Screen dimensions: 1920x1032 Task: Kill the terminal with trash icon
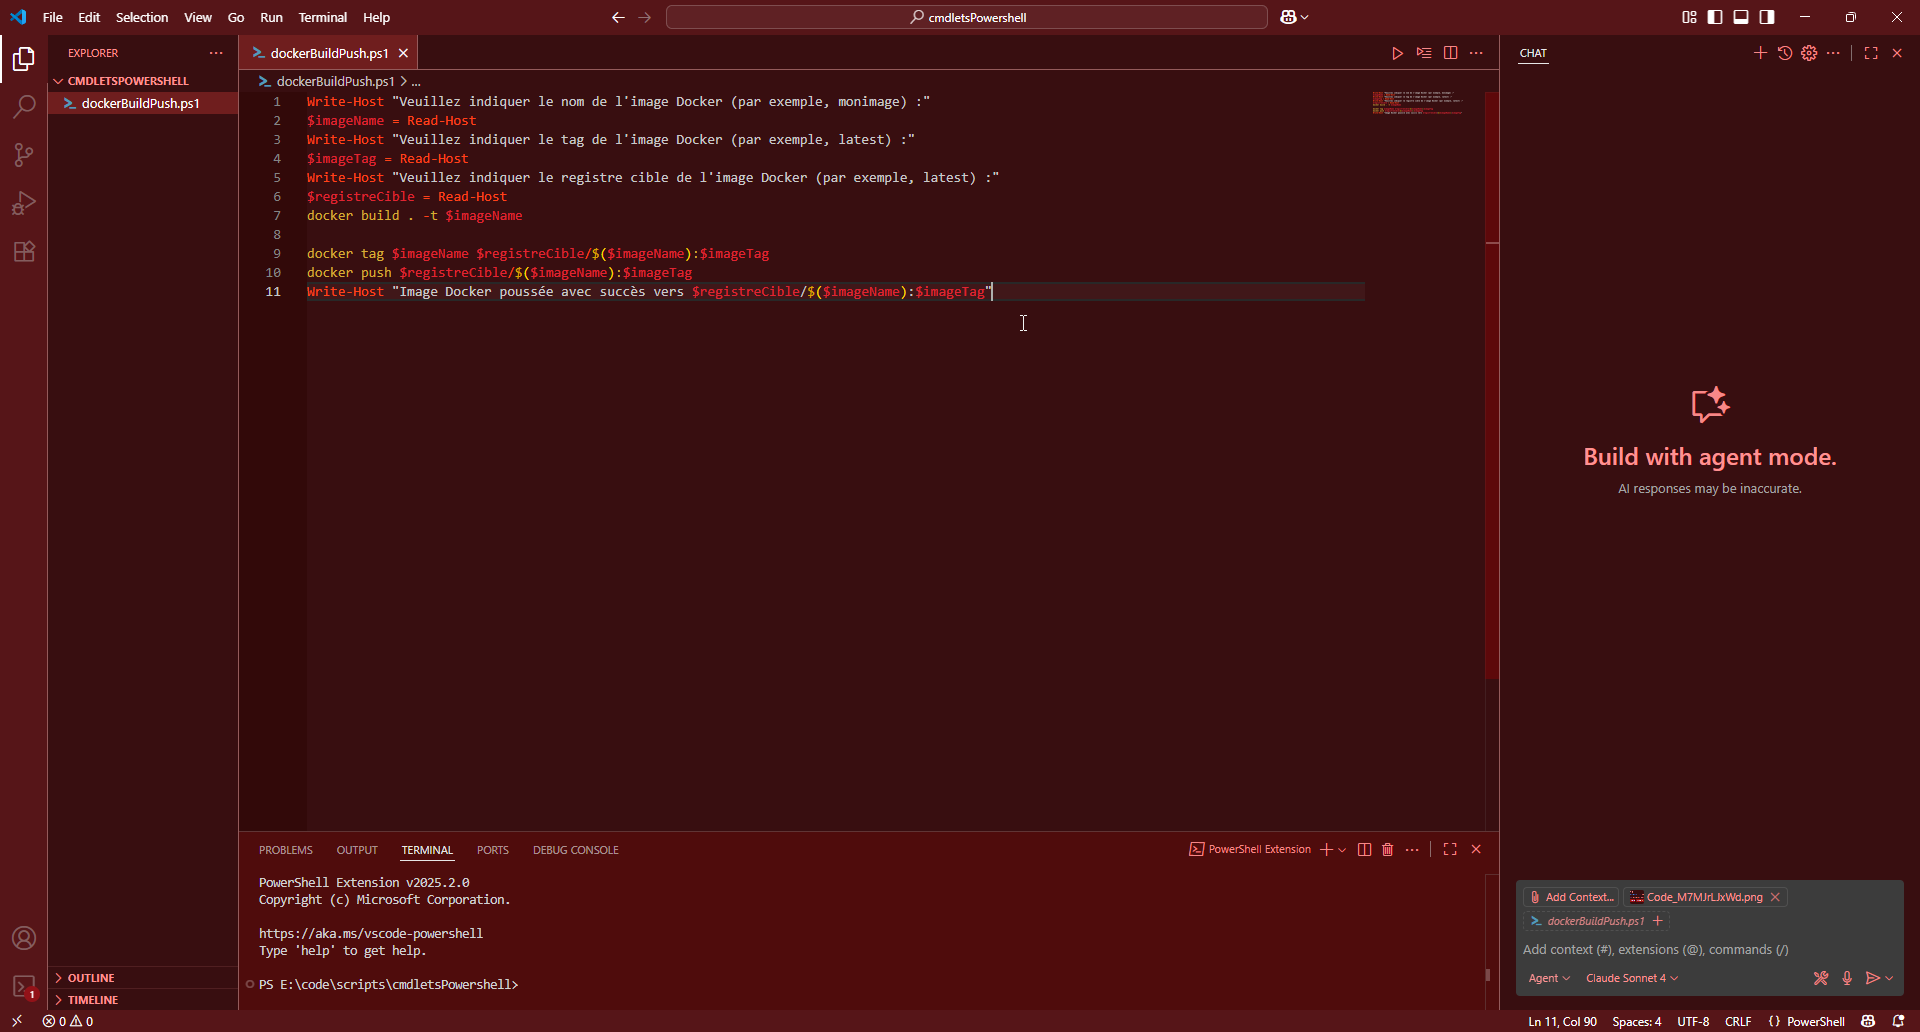coord(1388,850)
